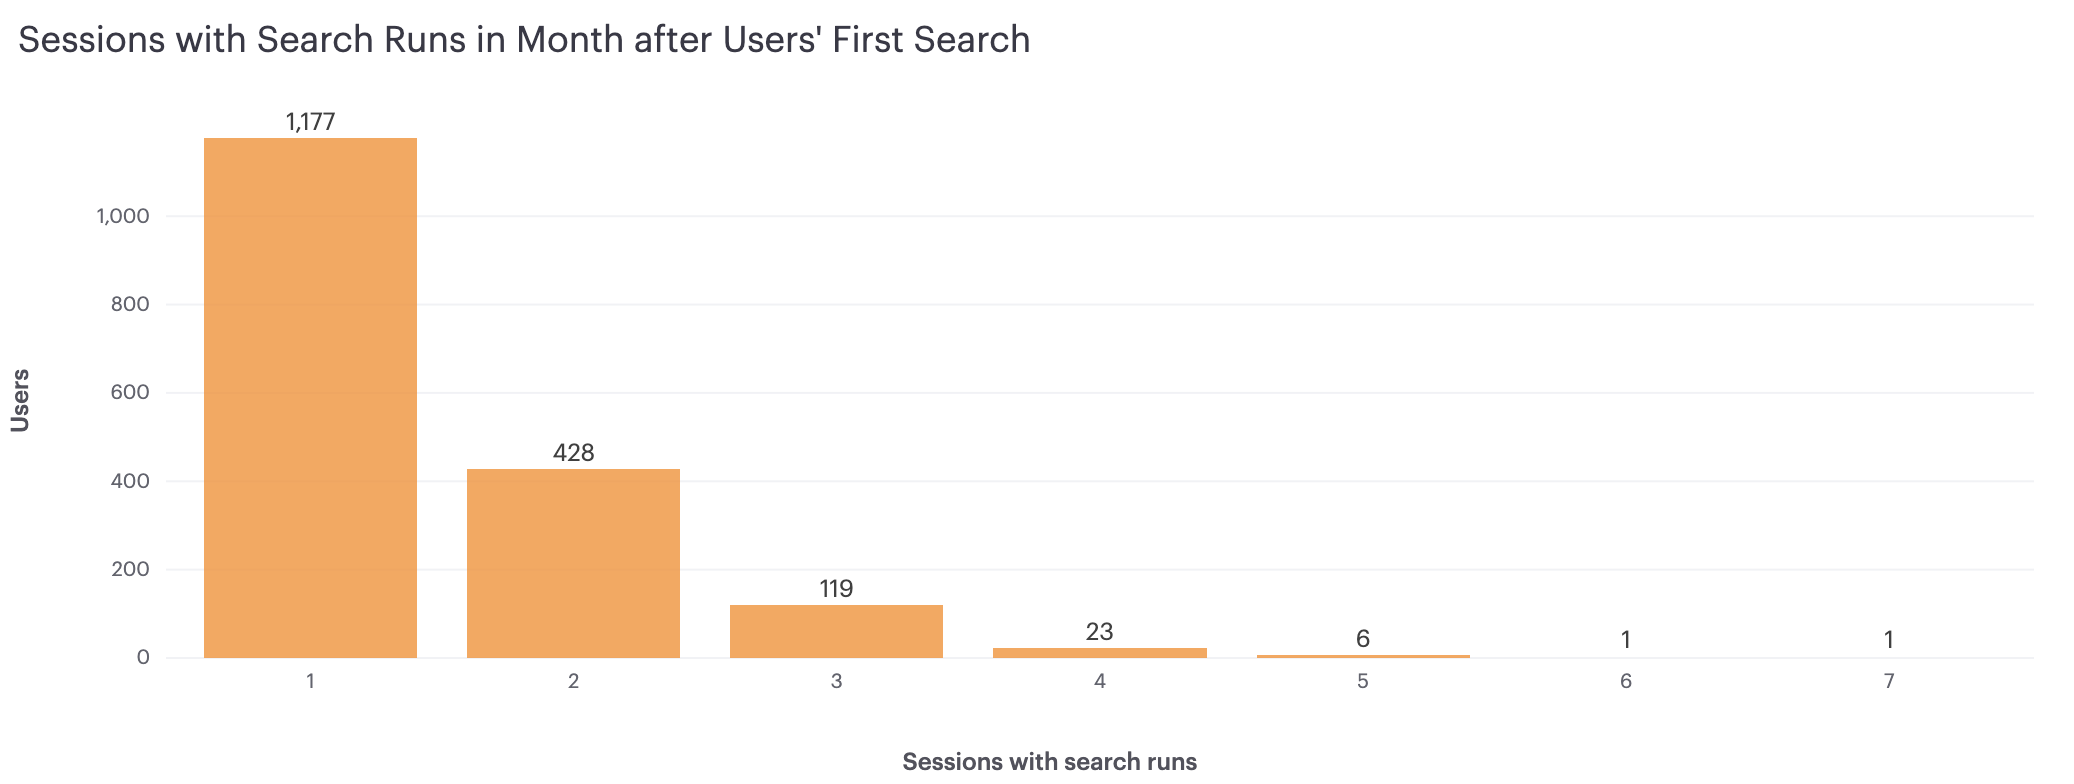This screenshot has width=2074, height=784.
Task: Select the x-axis tick label 4
Action: pyautogui.click(x=1099, y=682)
